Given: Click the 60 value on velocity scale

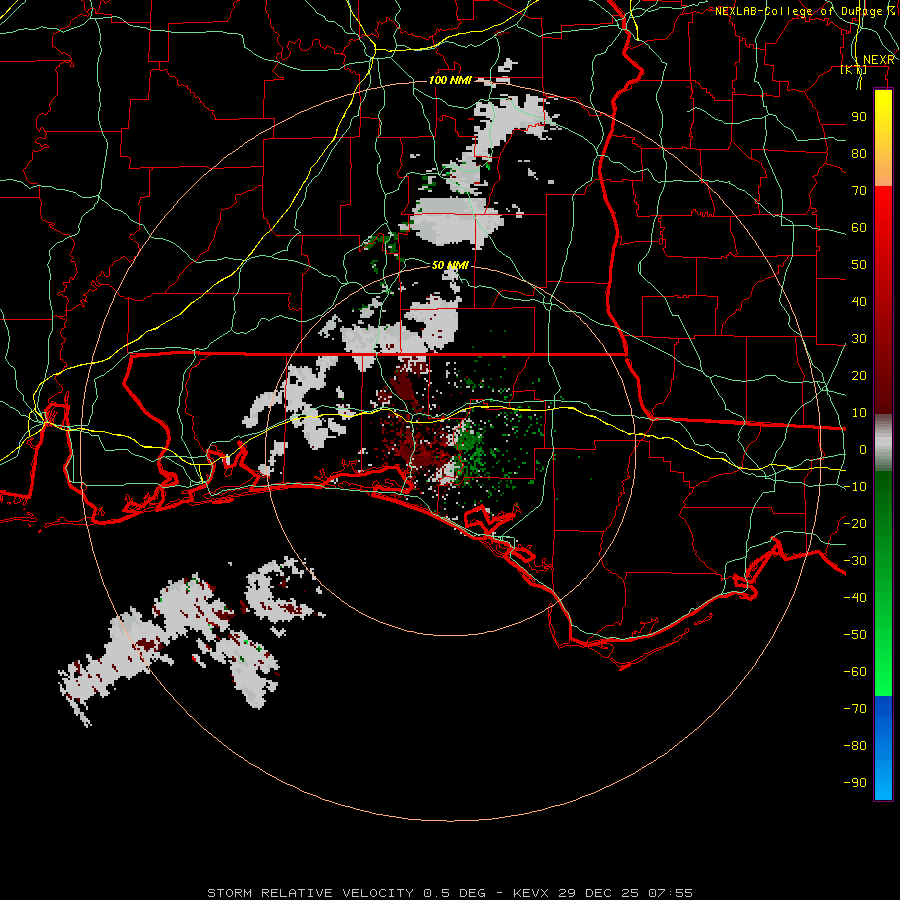Looking at the screenshot, I should [x=859, y=227].
